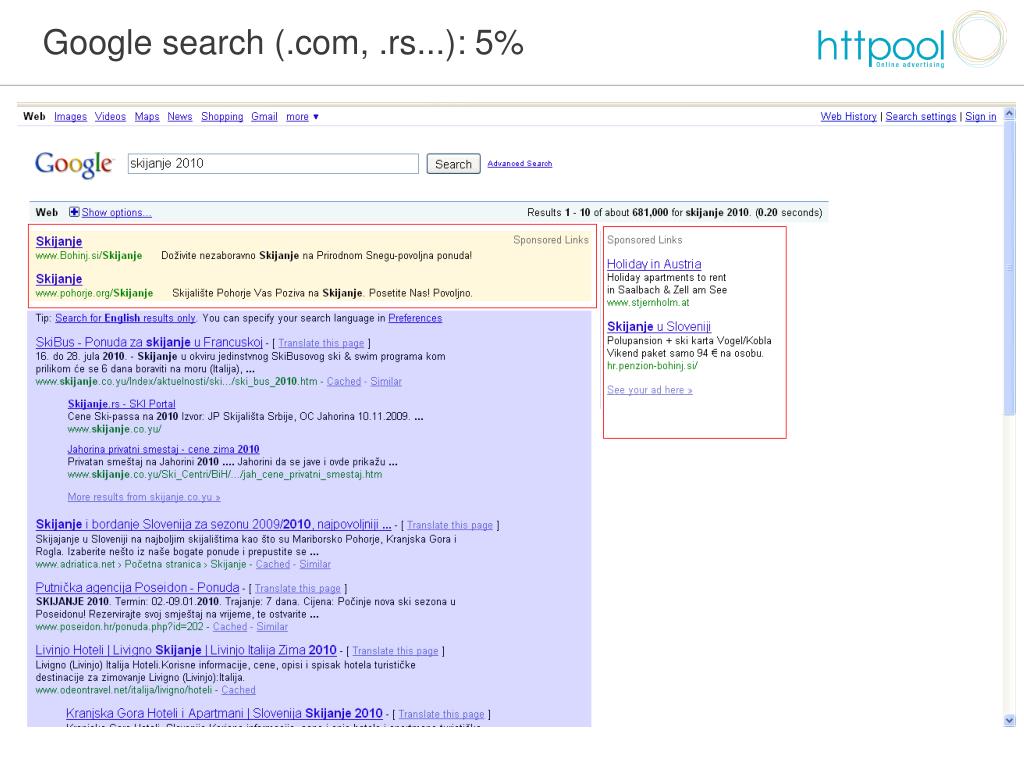
Task: Open Web History link
Action: (848, 116)
